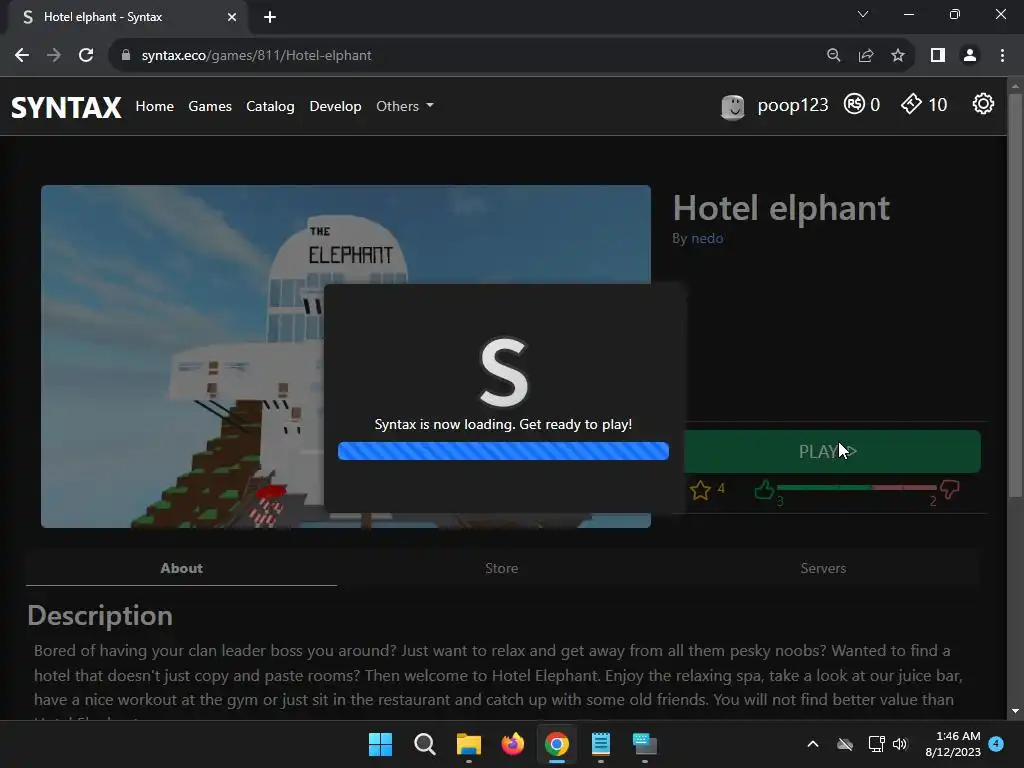
Task: Go back with browser back arrow
Action: 22,56
